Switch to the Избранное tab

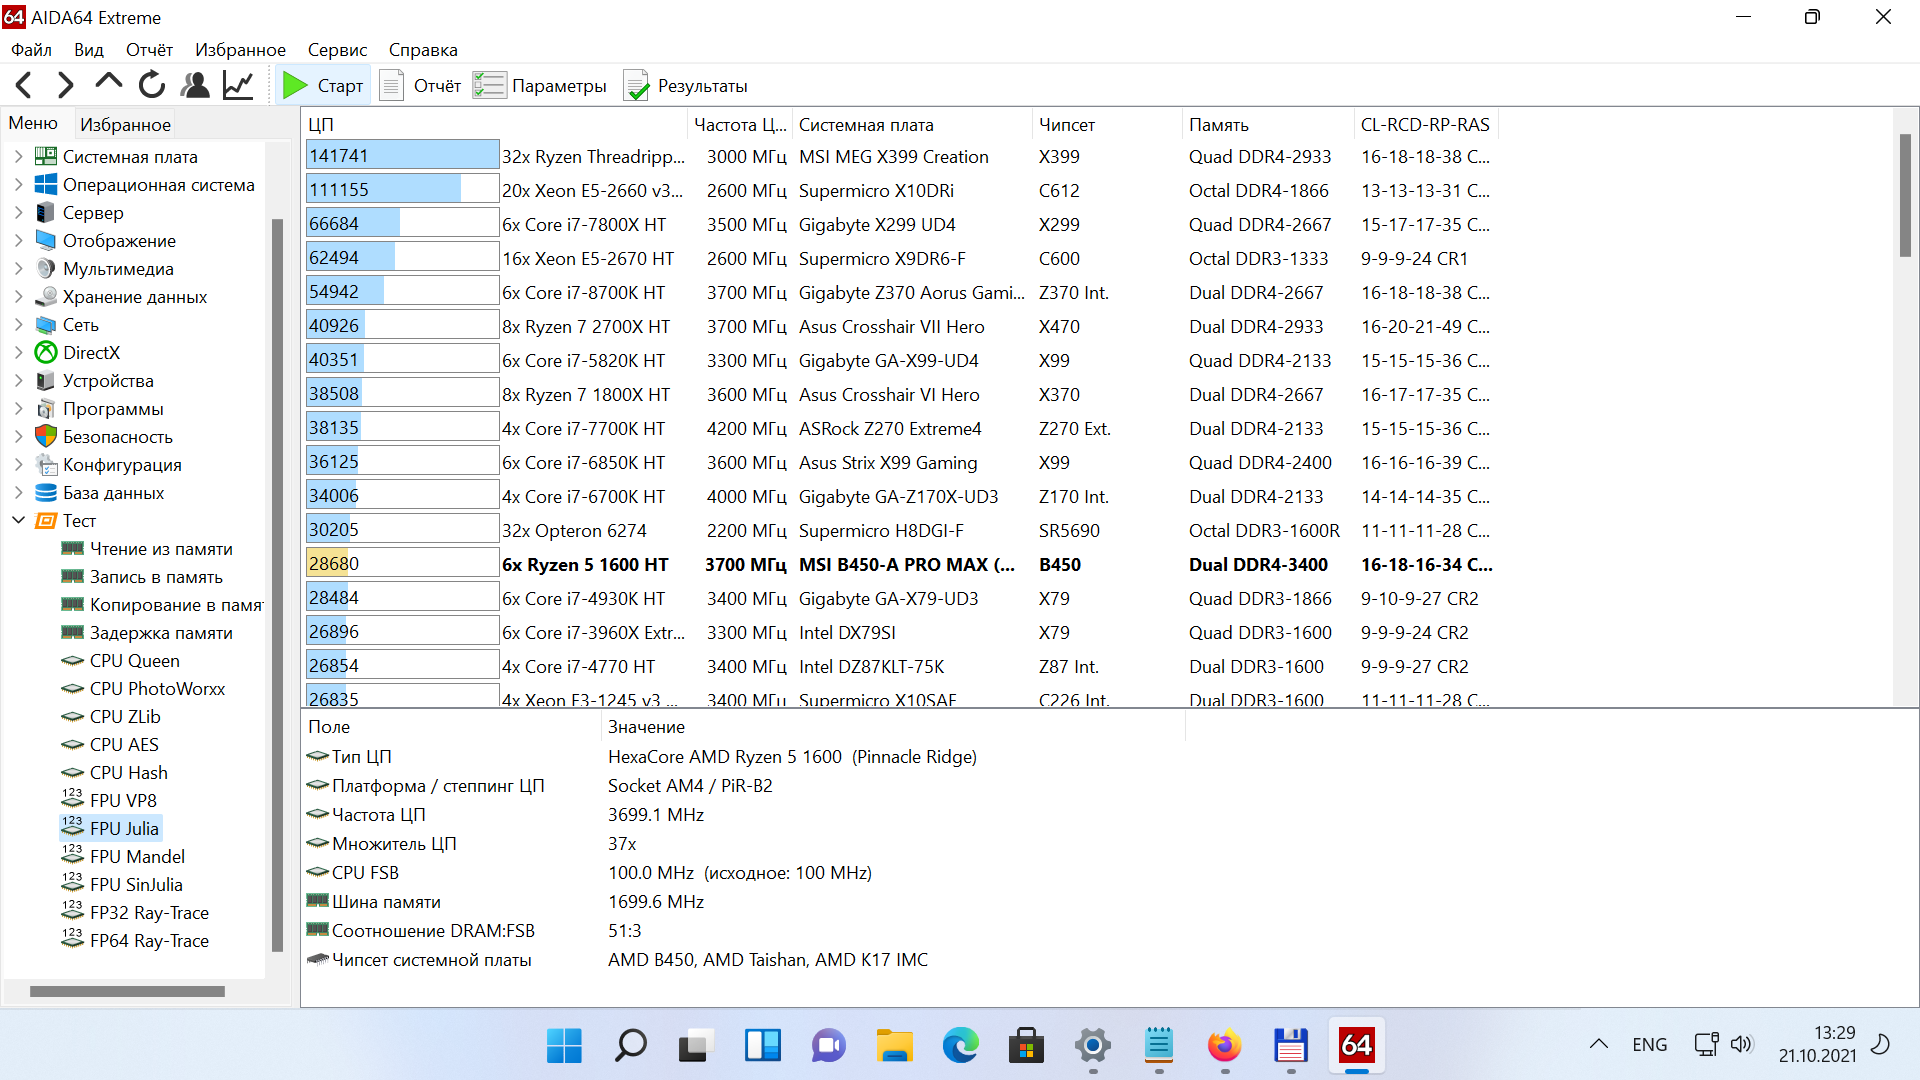coord(125,125)
